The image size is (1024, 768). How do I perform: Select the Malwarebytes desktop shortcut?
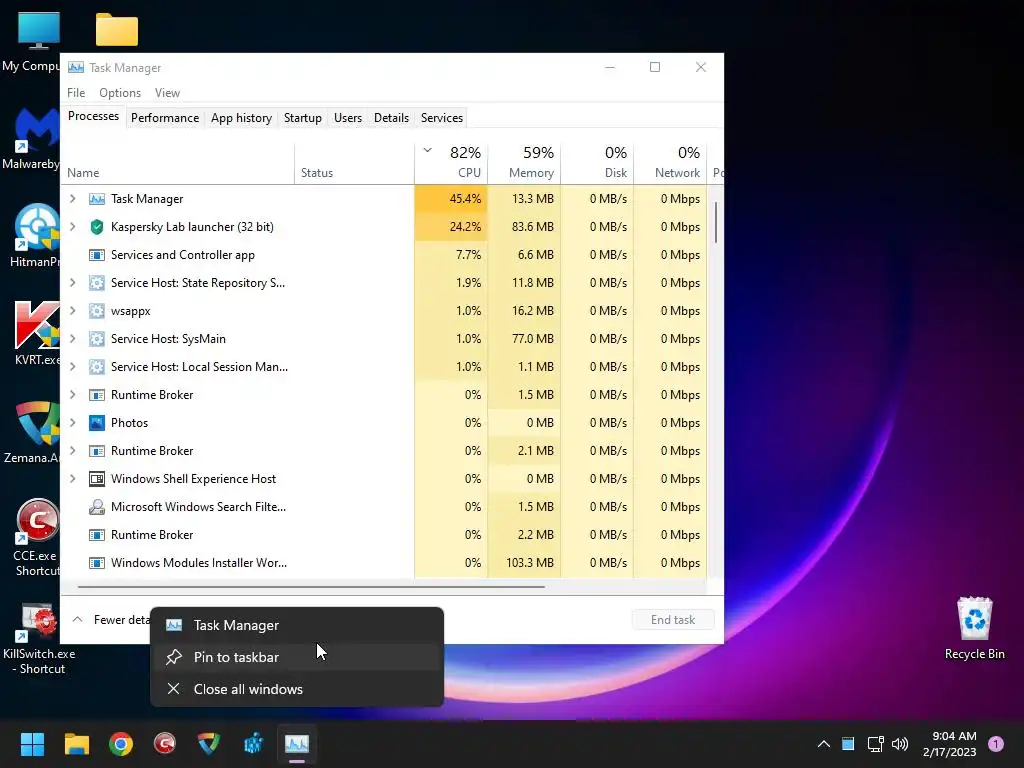(x=30, y=139)
